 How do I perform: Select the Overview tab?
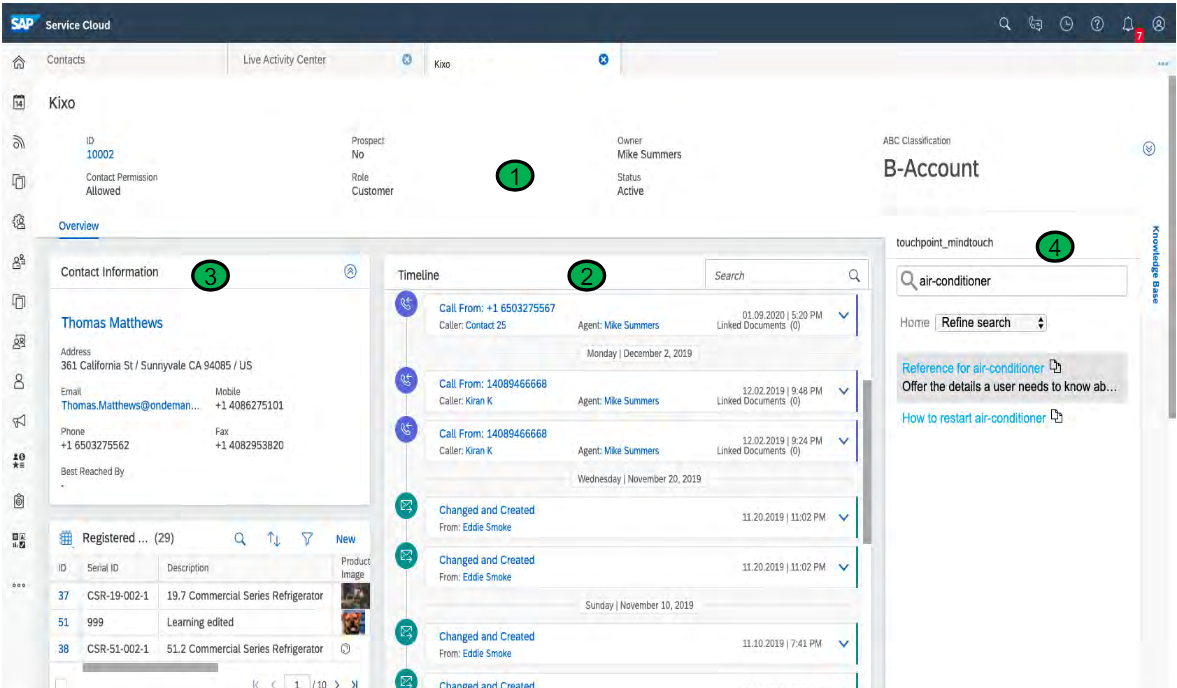coord(79,226)
